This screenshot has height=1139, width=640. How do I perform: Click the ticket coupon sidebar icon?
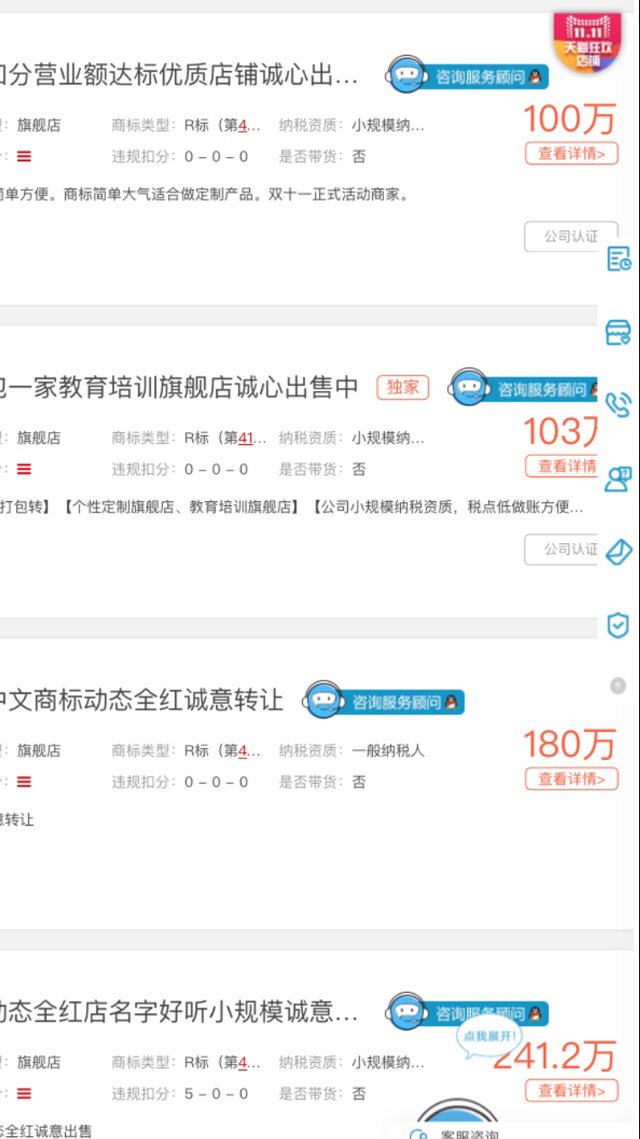619,552
